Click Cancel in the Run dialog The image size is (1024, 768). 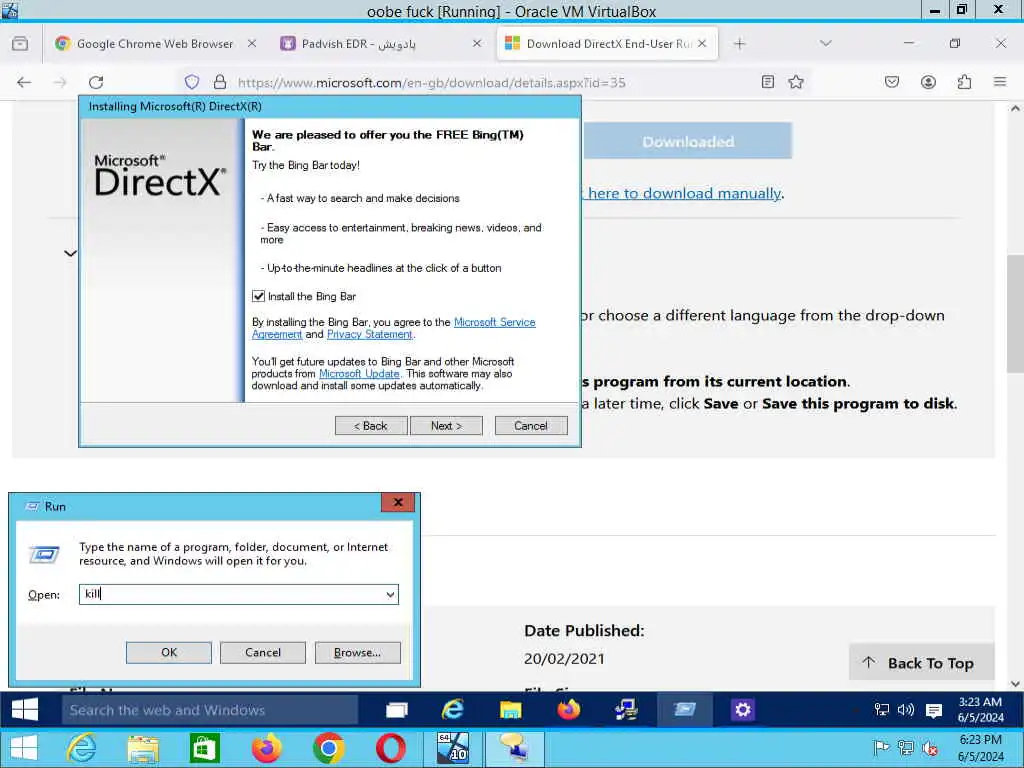tap(263, 652)
